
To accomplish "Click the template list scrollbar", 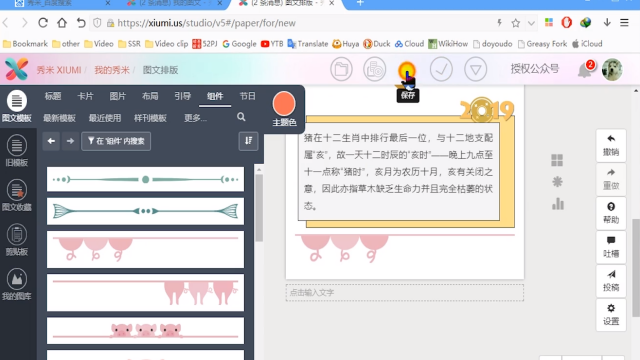I will click(x=259, y=207).
